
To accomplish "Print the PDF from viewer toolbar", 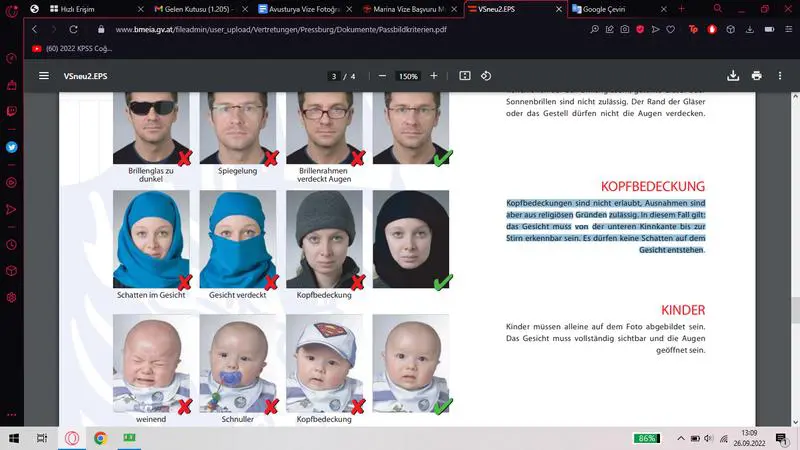I will 756,76.
